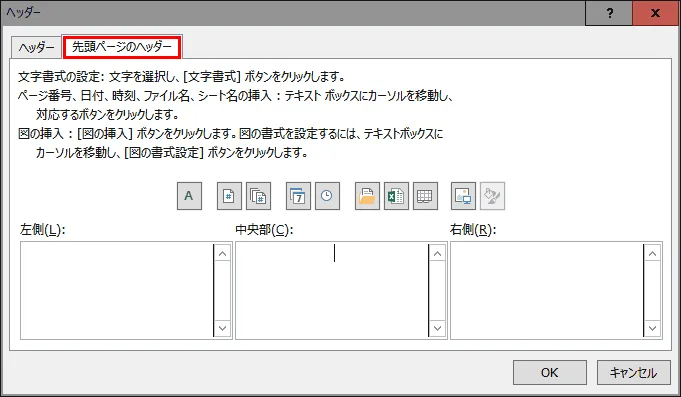Insert date calendar icon
This screenshot has height=397, width=681.
(298, 196)
